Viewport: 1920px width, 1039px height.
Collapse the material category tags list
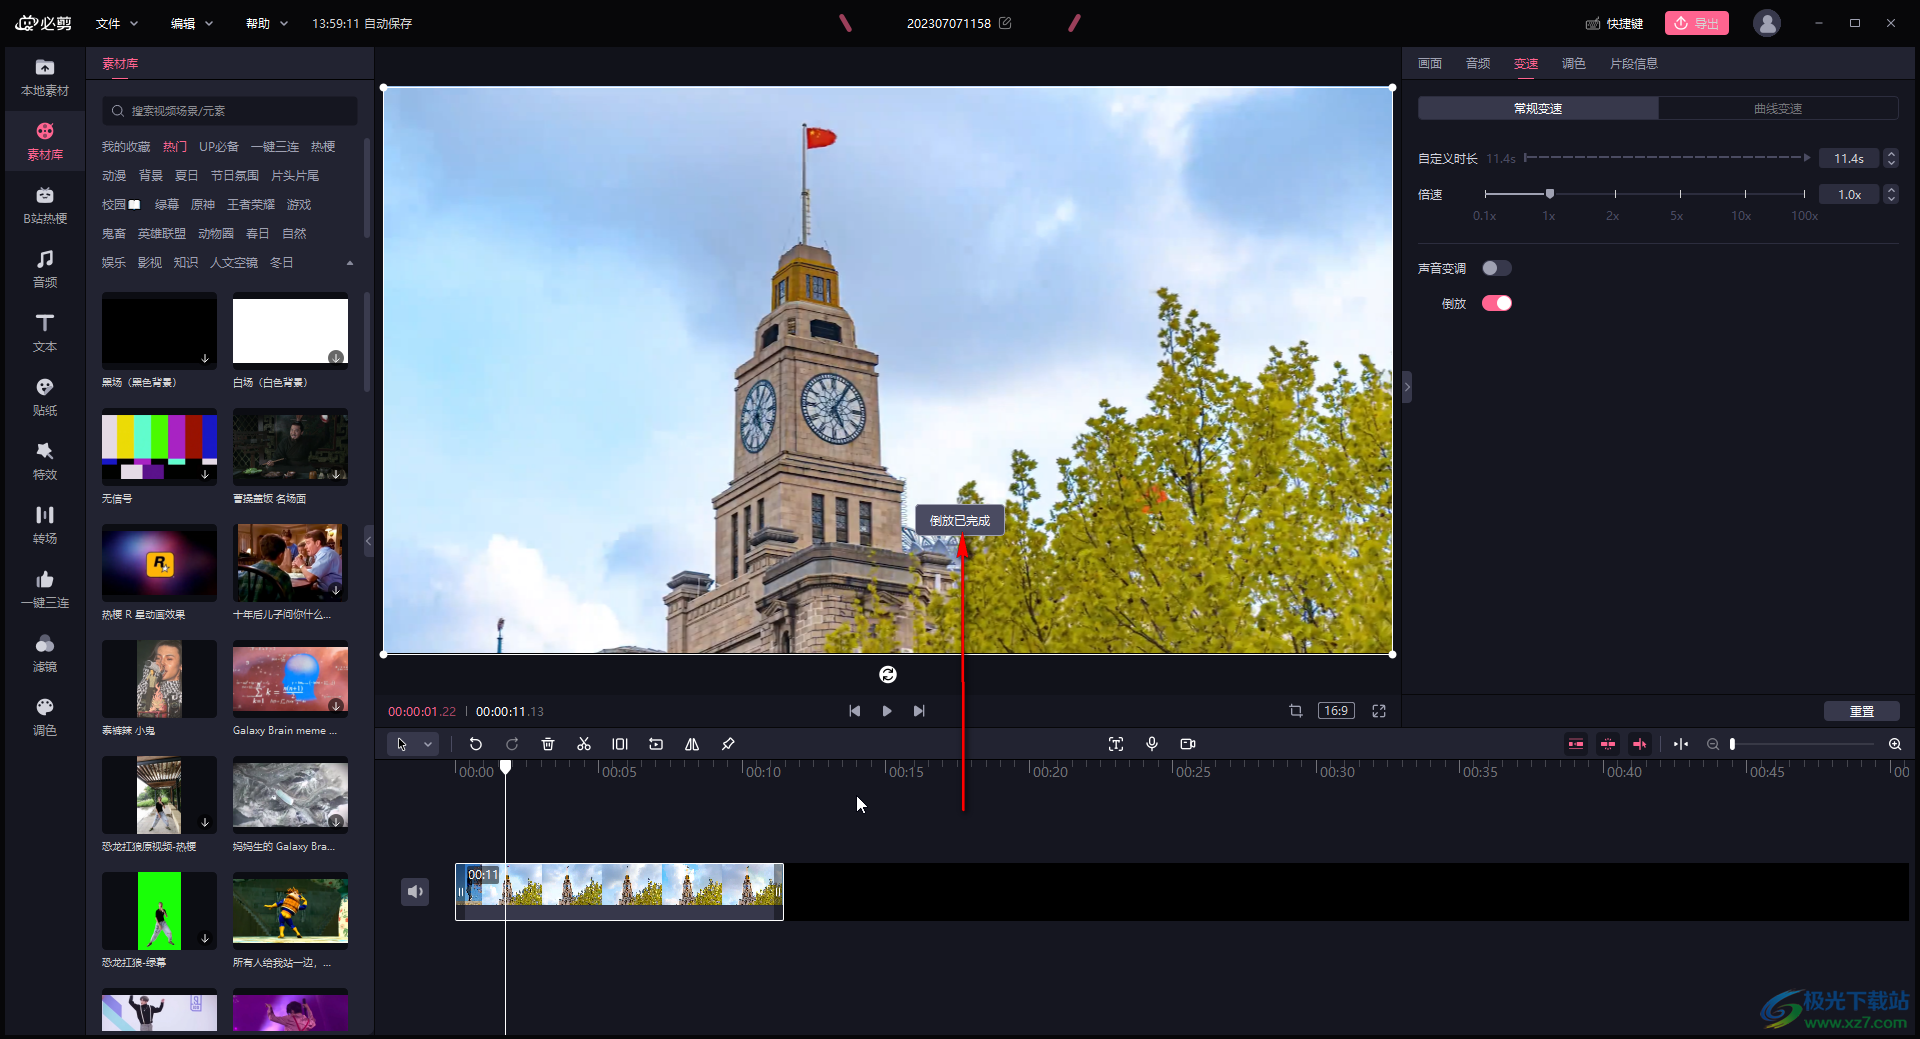350,263
